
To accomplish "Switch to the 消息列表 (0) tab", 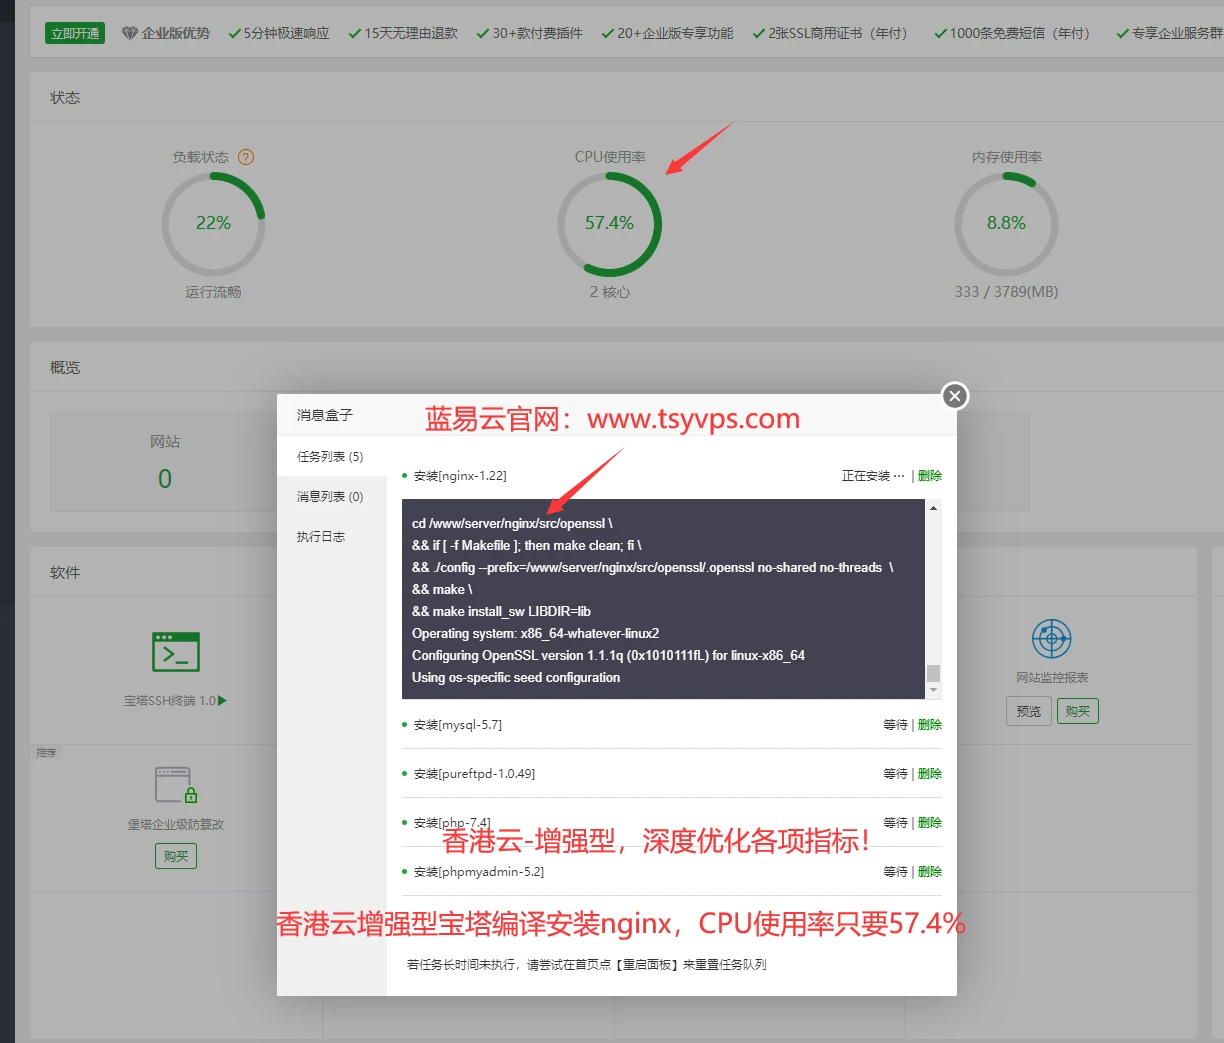I will [x=330, y=496].
